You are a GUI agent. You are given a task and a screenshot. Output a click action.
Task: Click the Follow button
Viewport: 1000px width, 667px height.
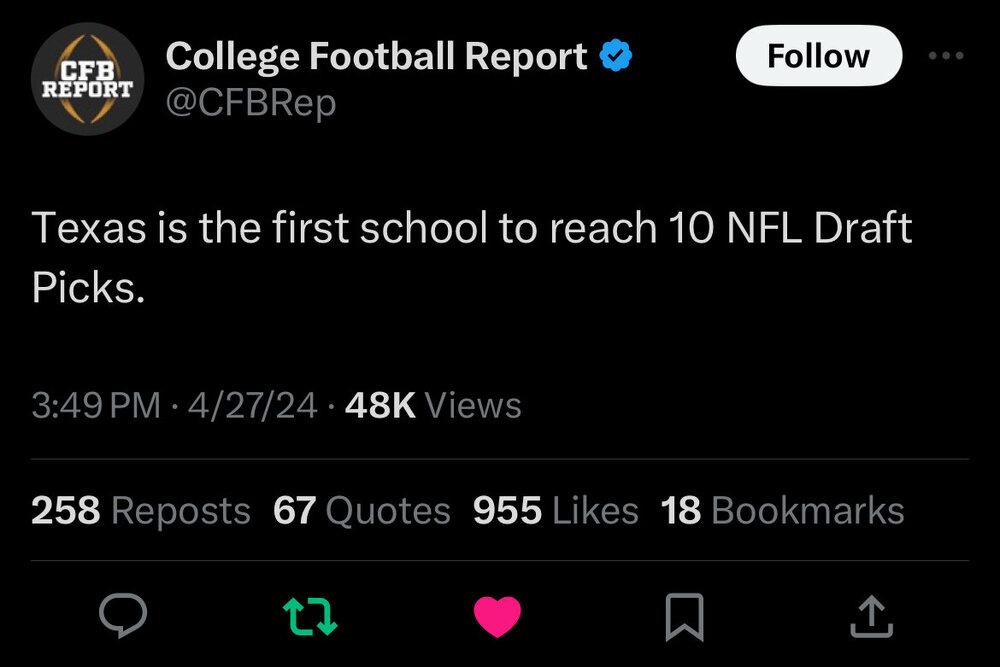point(818,56)
